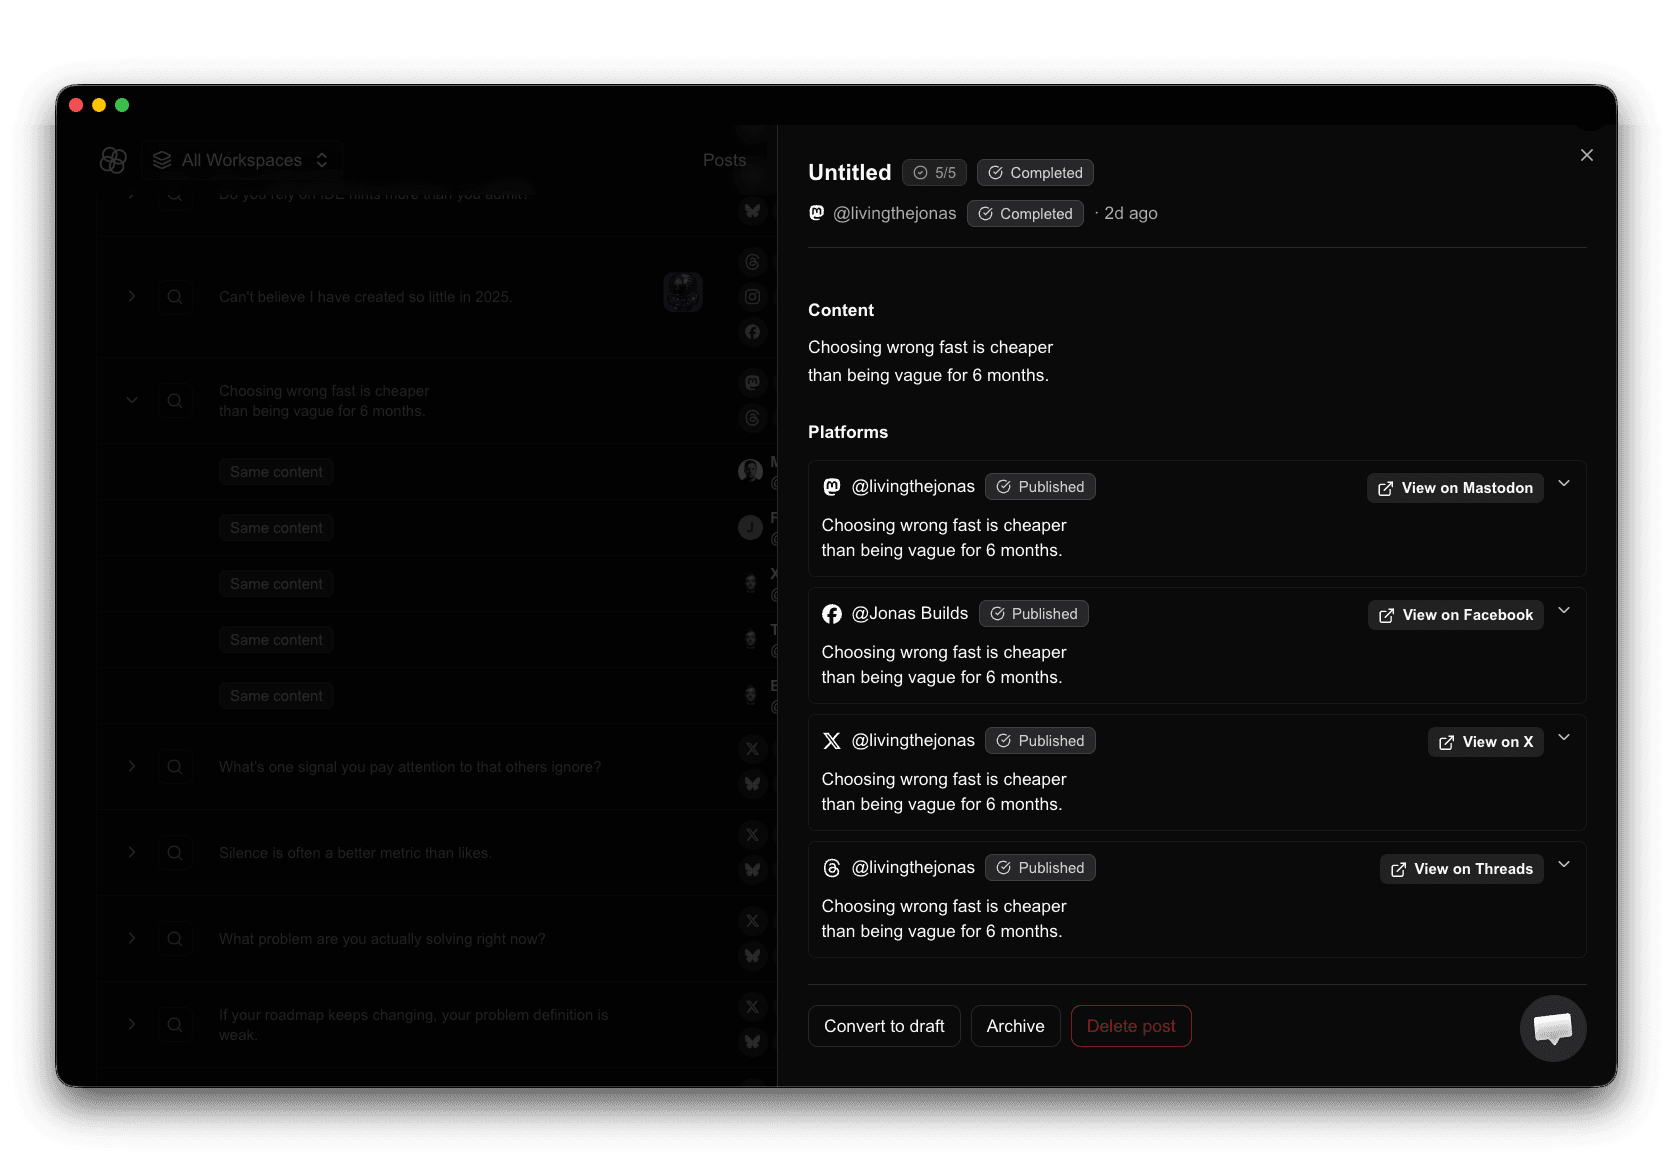
Task: Click preview icon of 'Can't believe' row
Action: 175,297
